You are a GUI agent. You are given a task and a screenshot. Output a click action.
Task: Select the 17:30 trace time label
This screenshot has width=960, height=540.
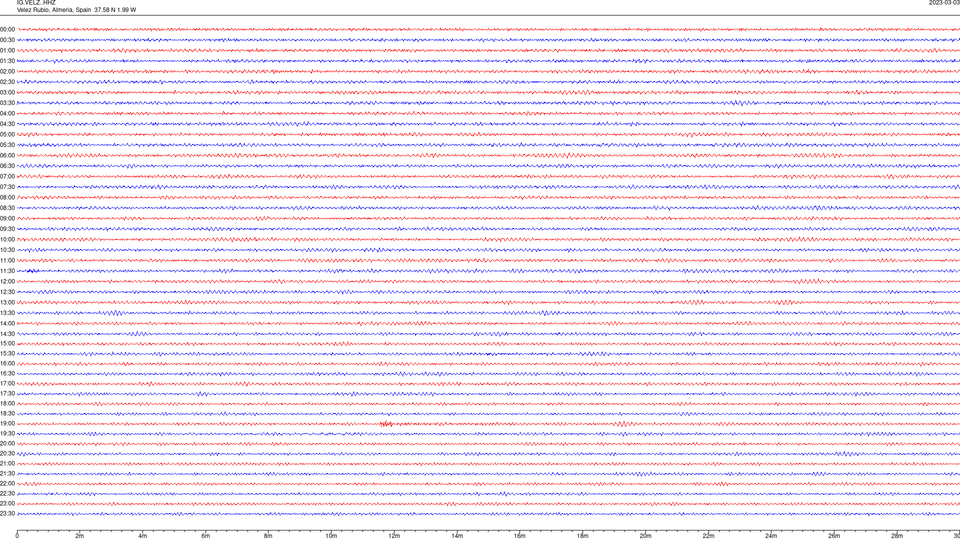[x=7, y=394]
